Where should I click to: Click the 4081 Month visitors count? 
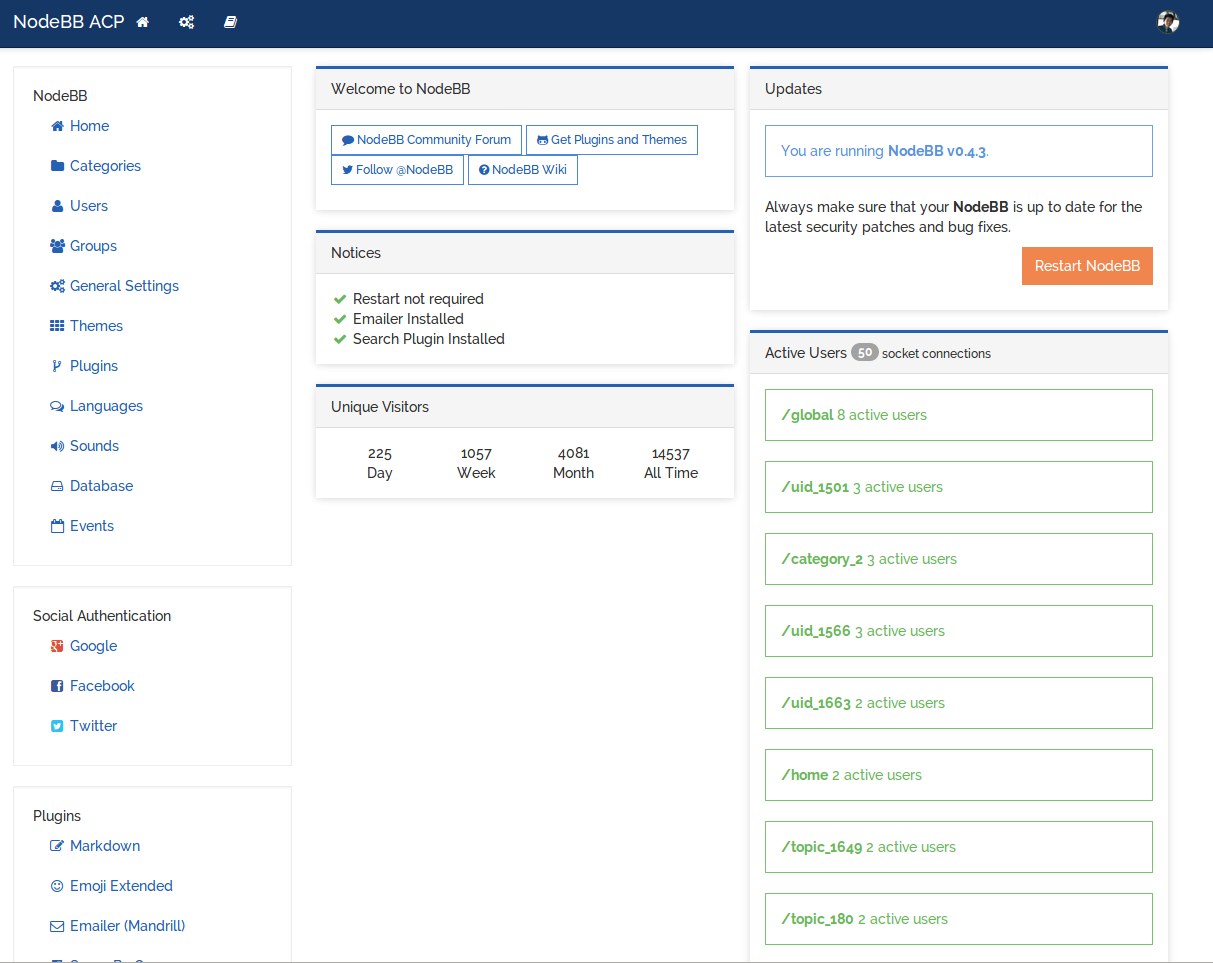pyautogui.click(x=573, y=453)
